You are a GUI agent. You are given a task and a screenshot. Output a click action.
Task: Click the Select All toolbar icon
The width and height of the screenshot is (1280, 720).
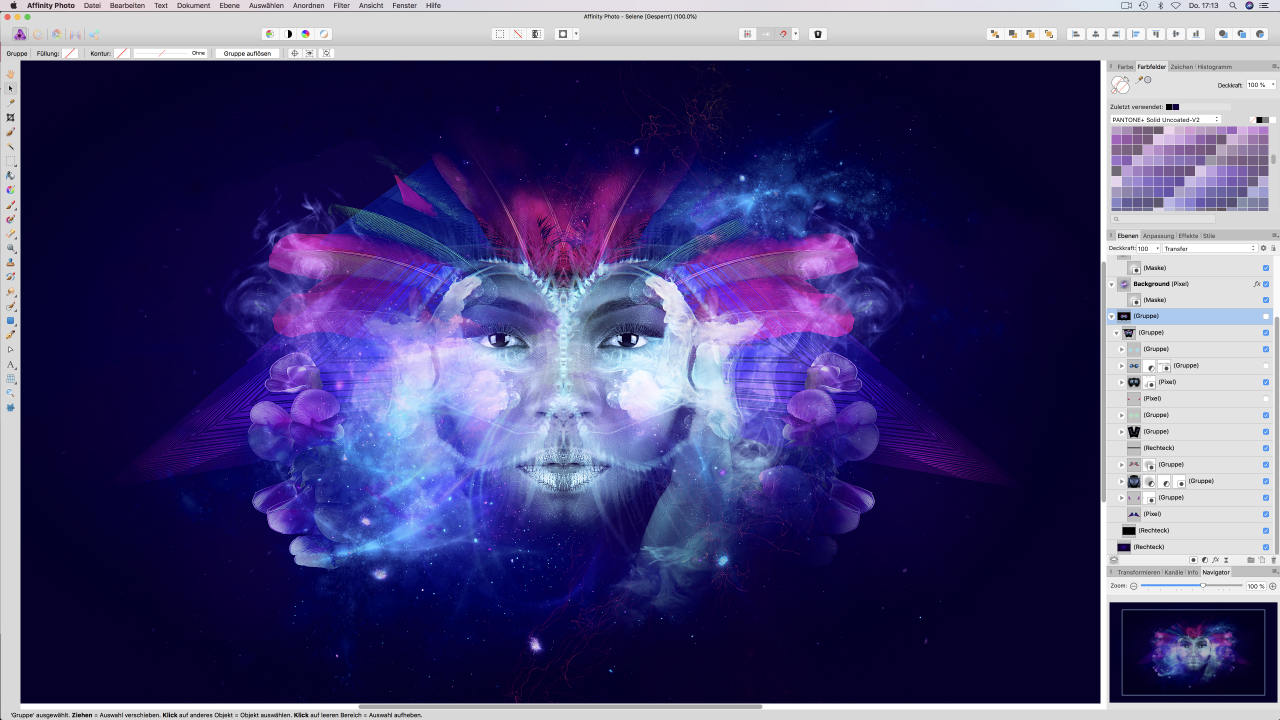click(499, 34)
